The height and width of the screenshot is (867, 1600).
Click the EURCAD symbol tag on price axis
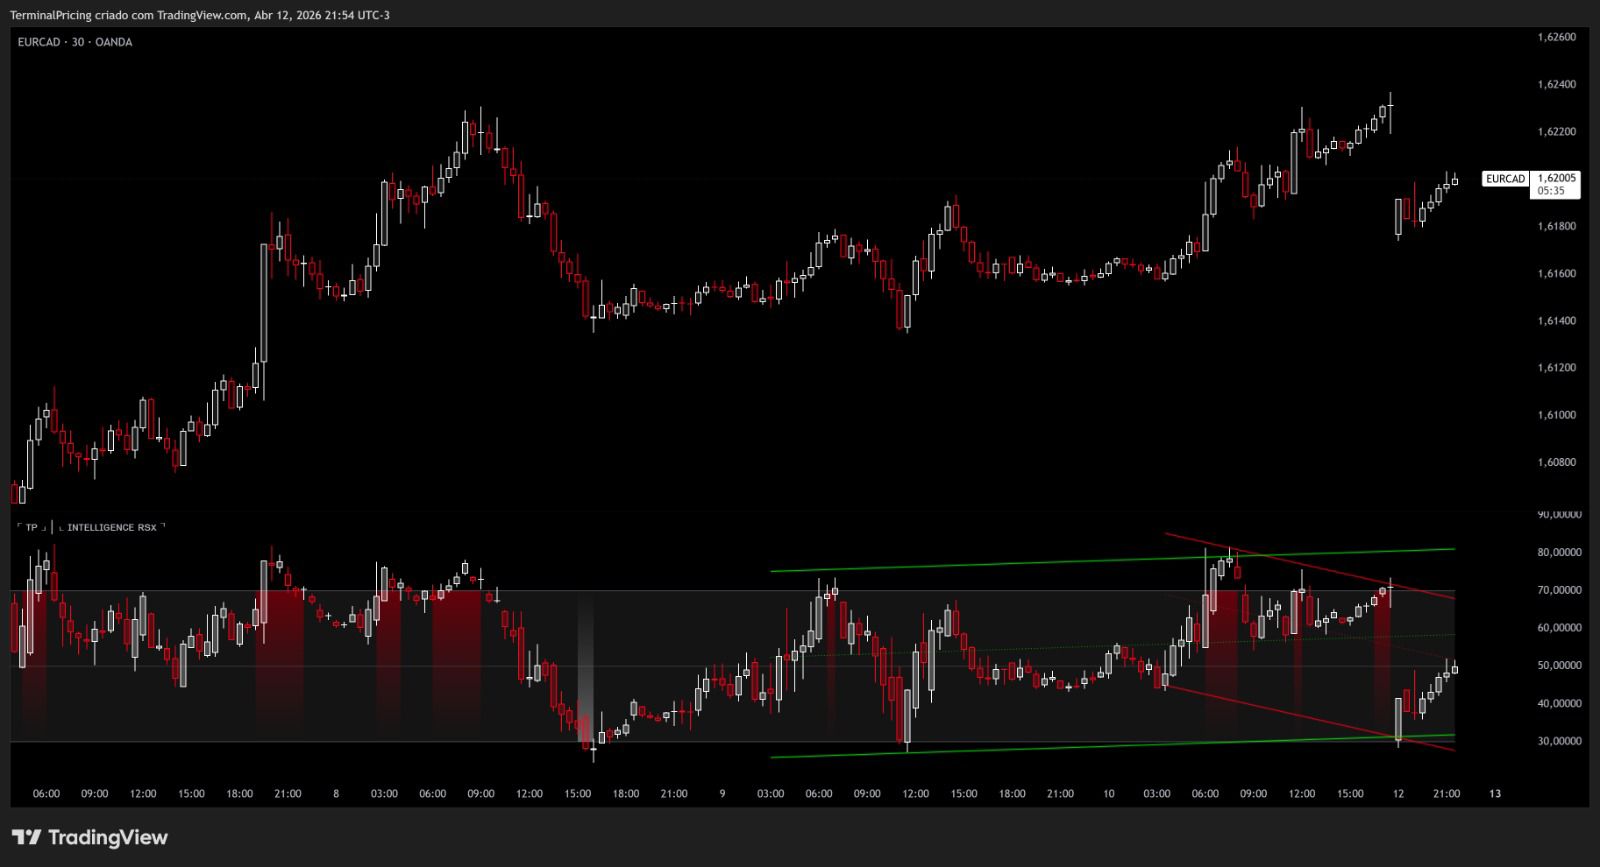1505,179
